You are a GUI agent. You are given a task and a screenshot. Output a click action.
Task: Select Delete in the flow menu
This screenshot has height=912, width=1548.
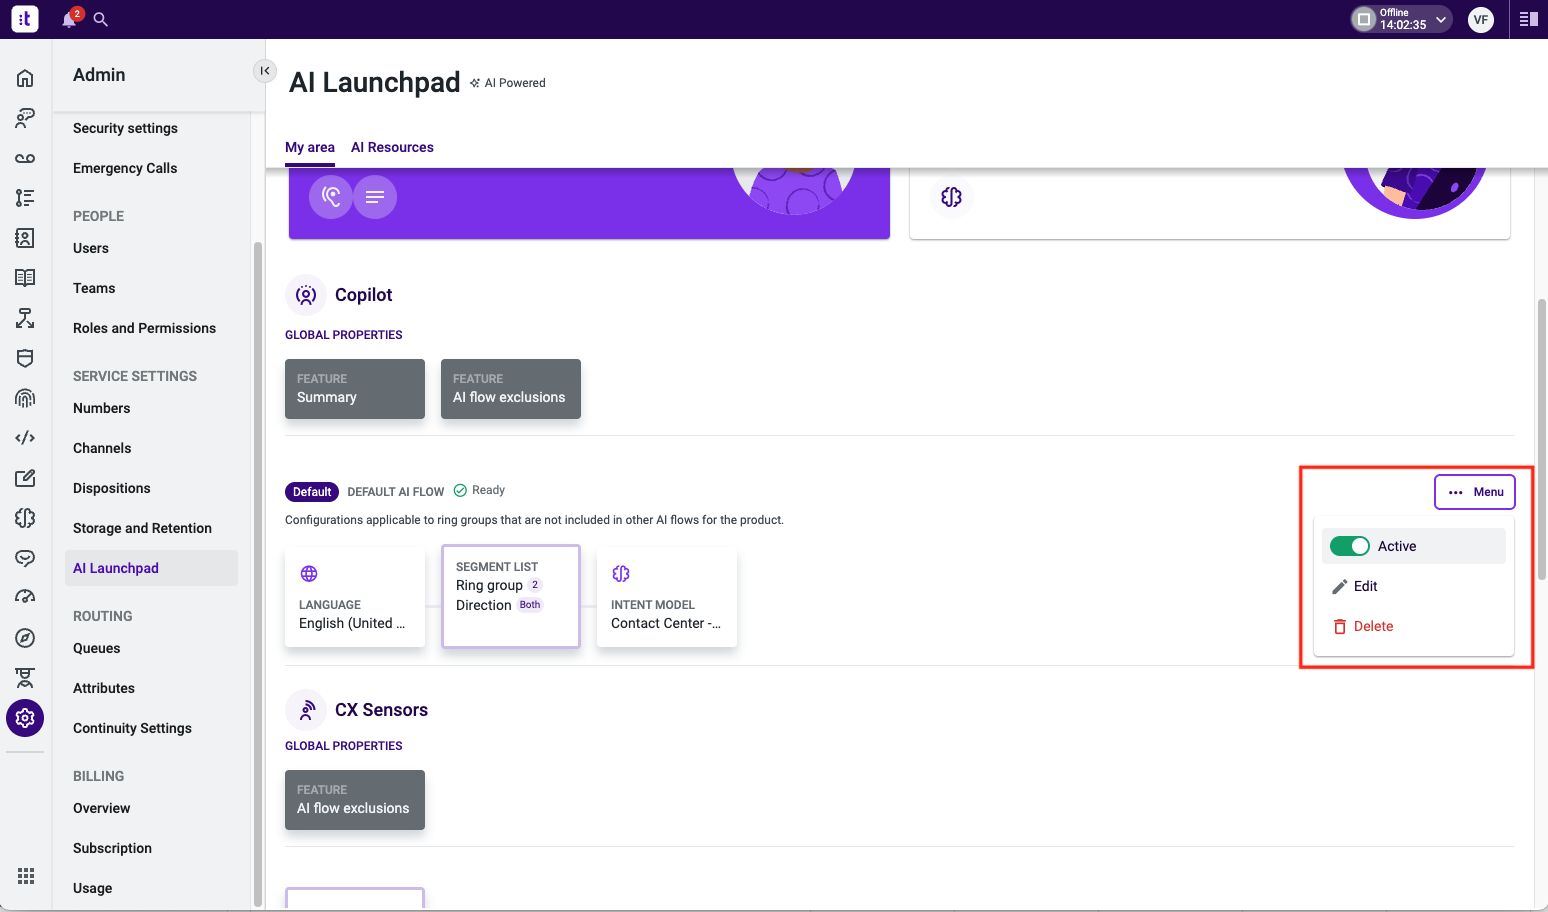point(1414,626)
